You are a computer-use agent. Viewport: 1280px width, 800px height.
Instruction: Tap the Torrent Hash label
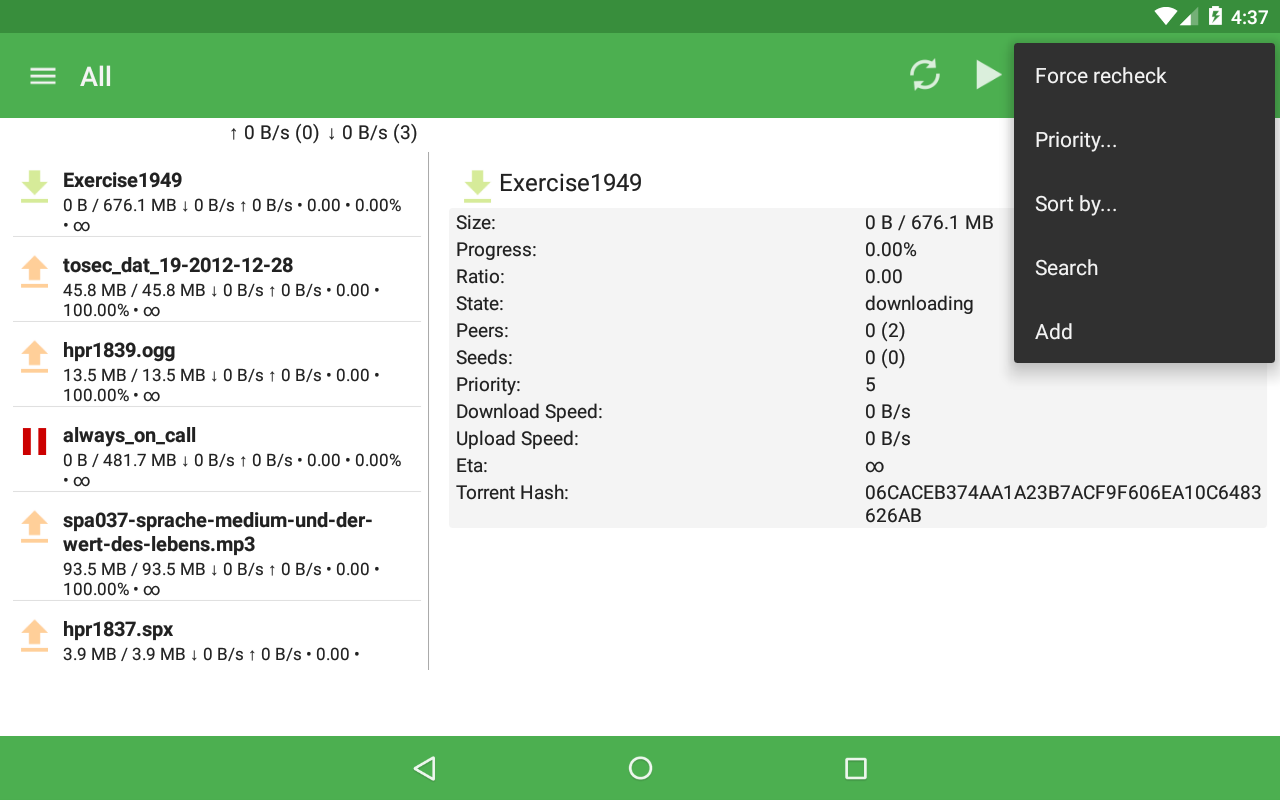coord(512,493)
